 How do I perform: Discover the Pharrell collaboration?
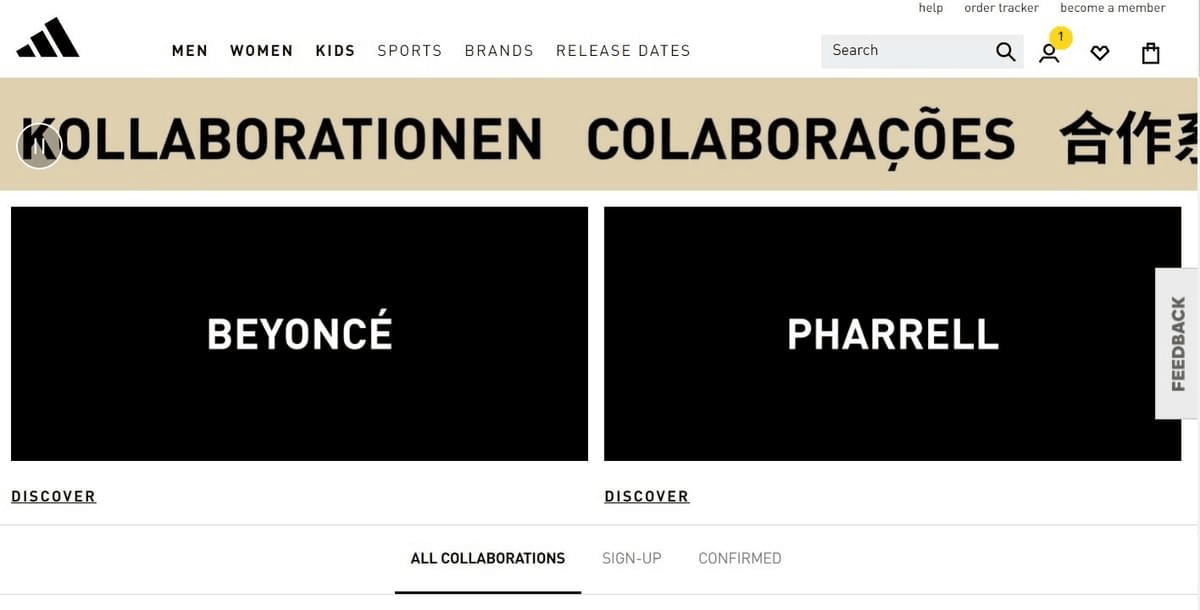click(x=646, y=496)
